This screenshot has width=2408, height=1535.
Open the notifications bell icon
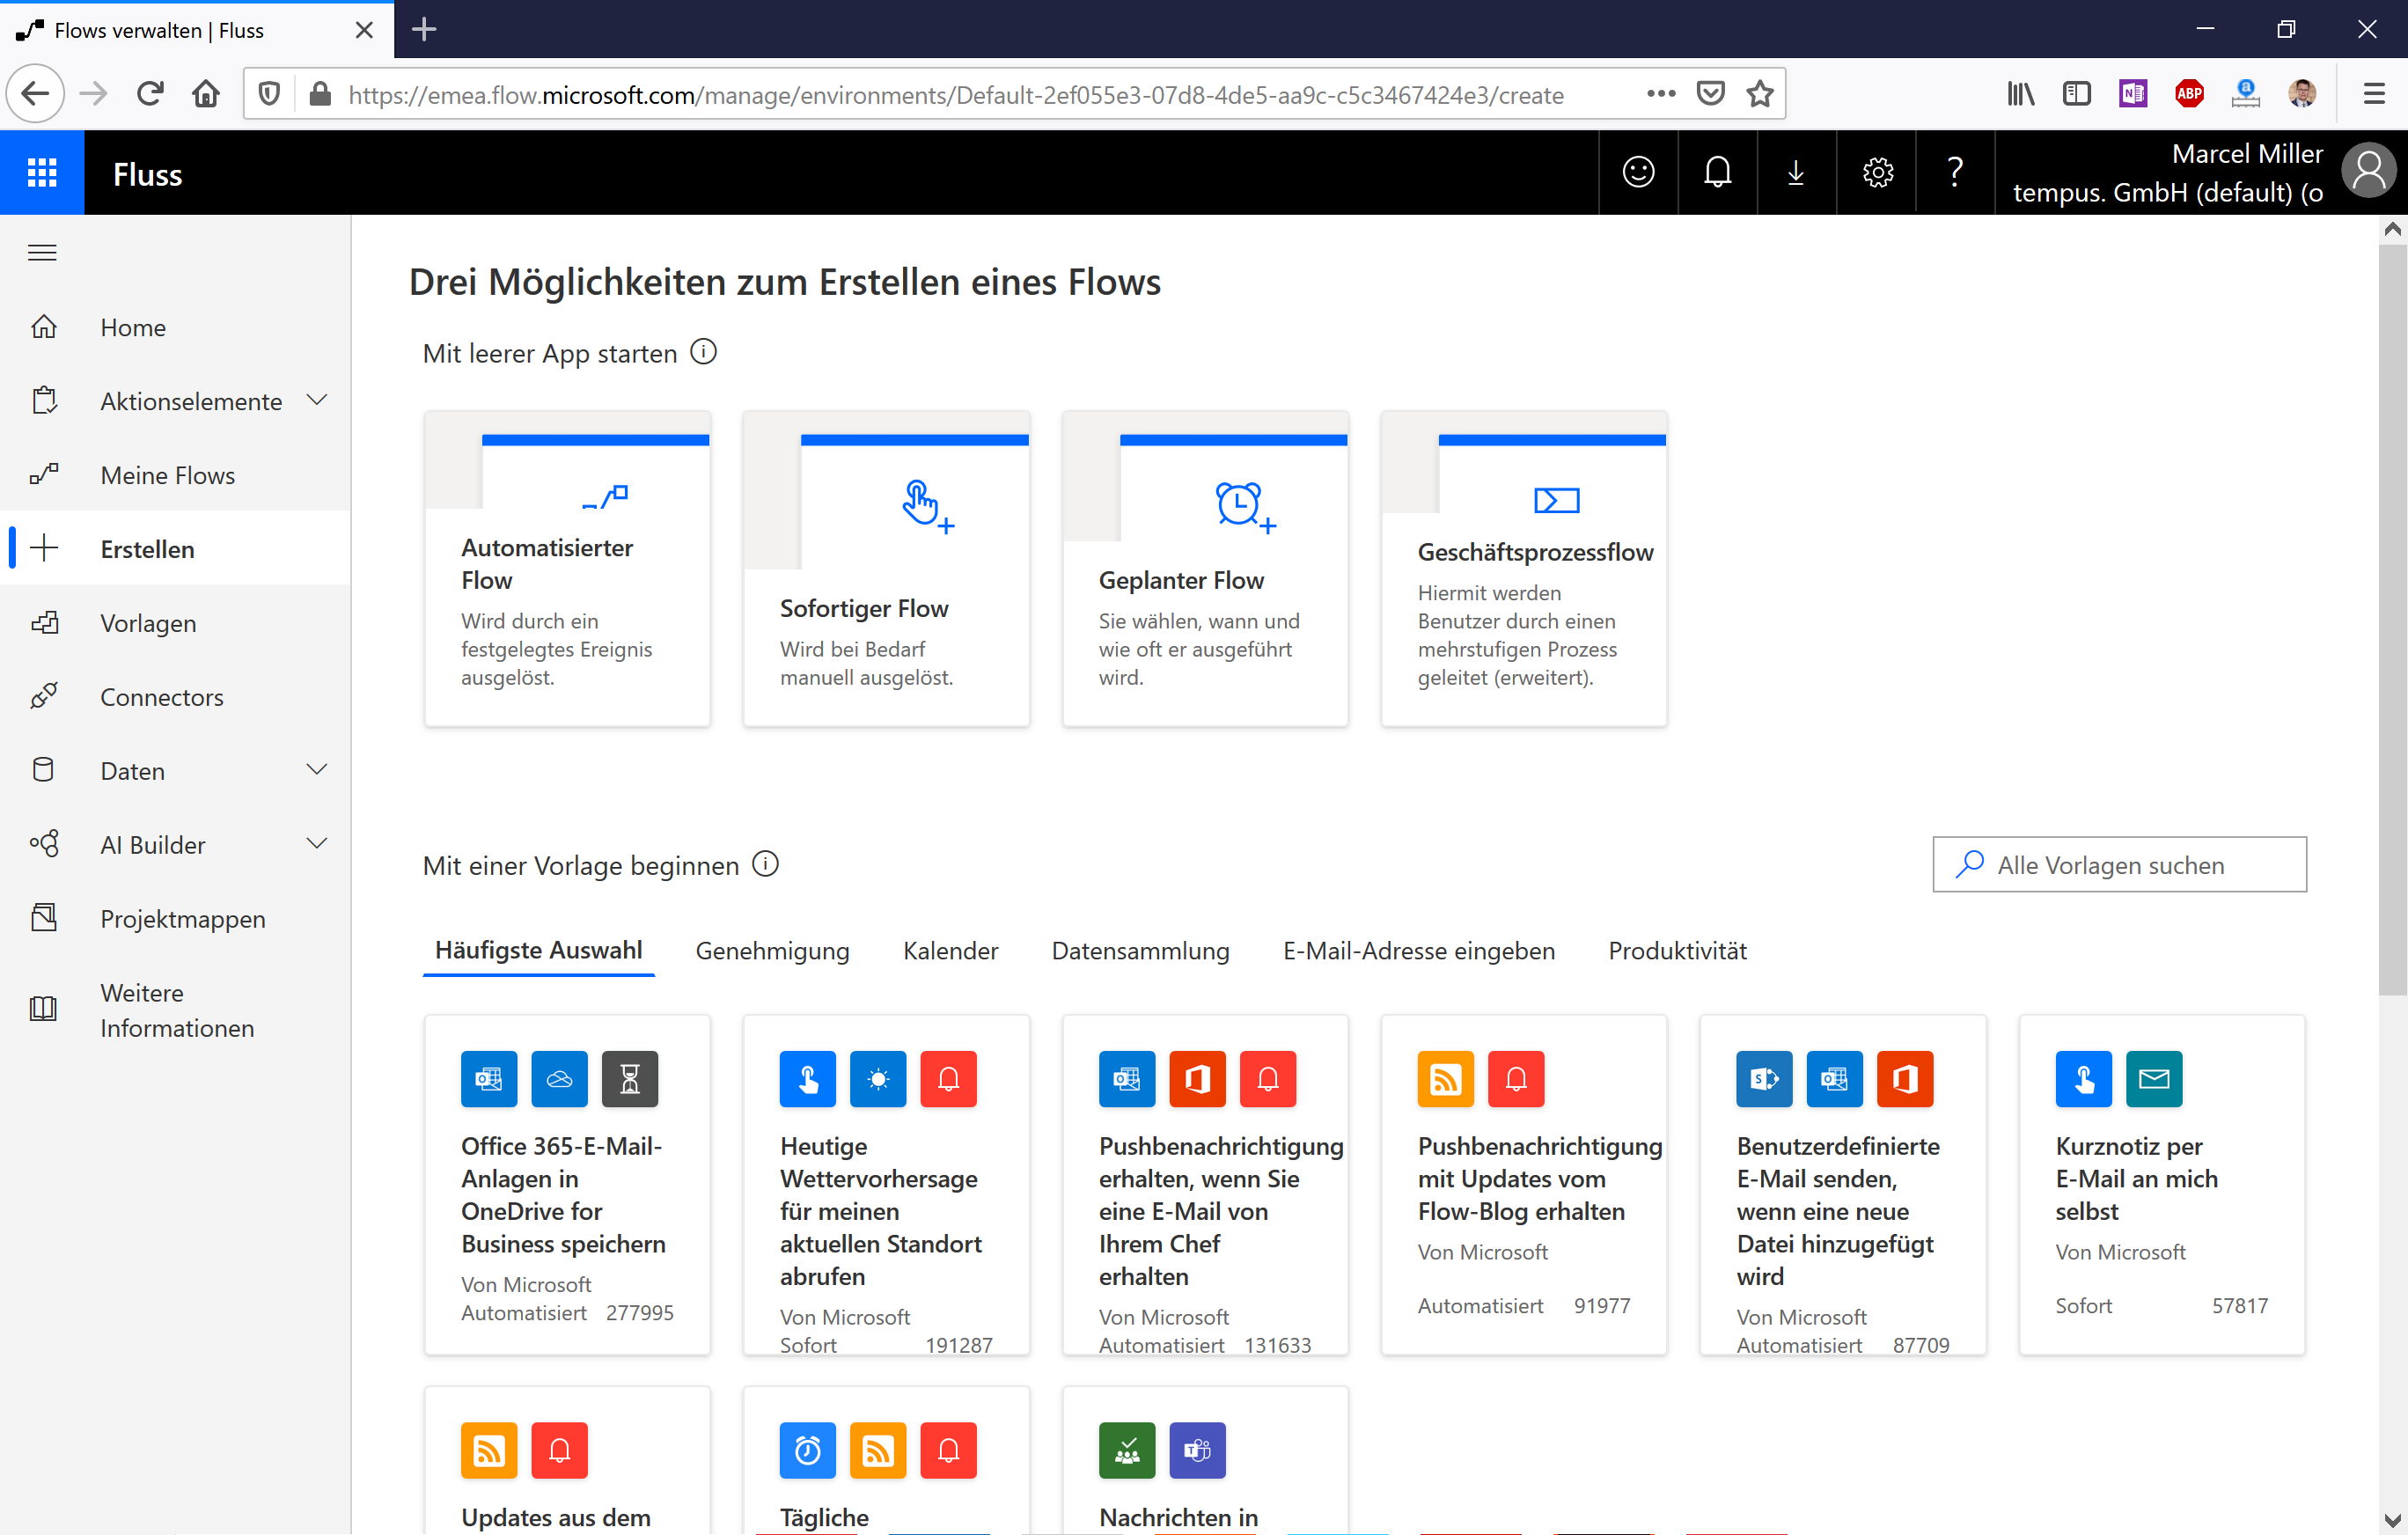[x=1717, y=173]
